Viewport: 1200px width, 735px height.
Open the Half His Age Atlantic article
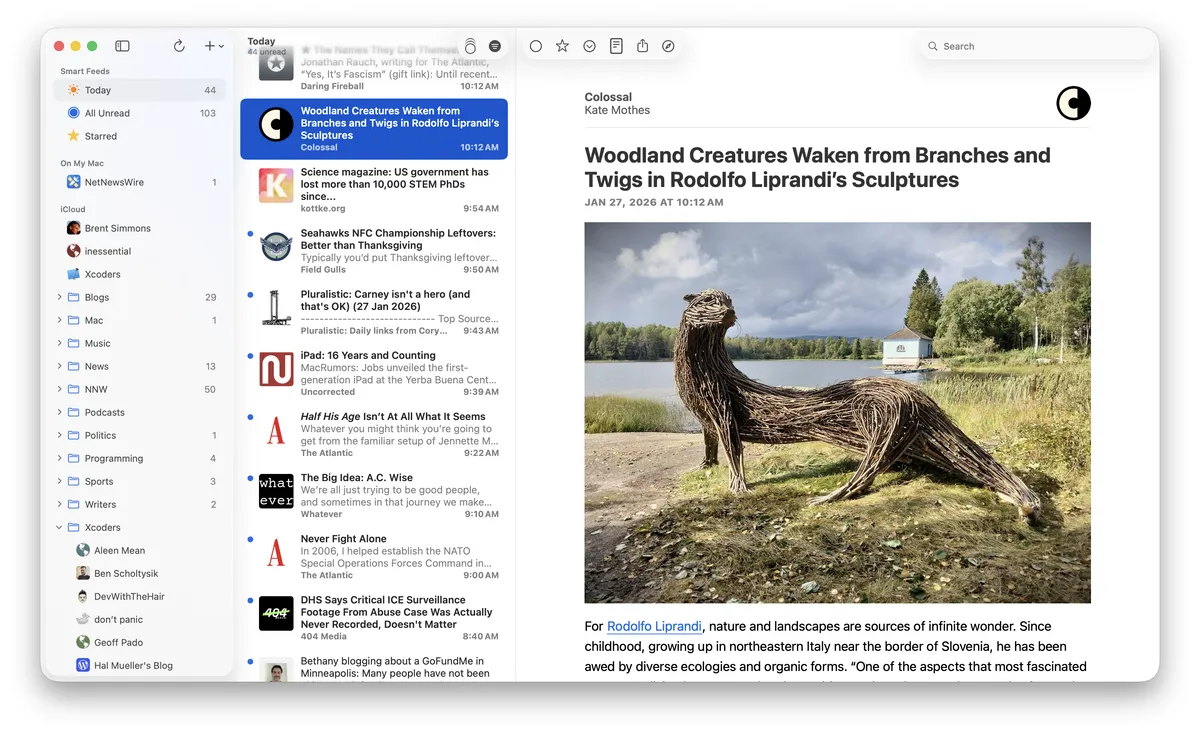pos(374,434)
